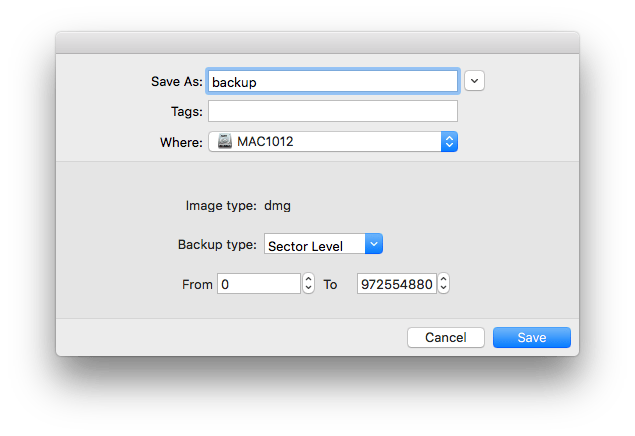Click the Tags input field

[x=333, y=111]
